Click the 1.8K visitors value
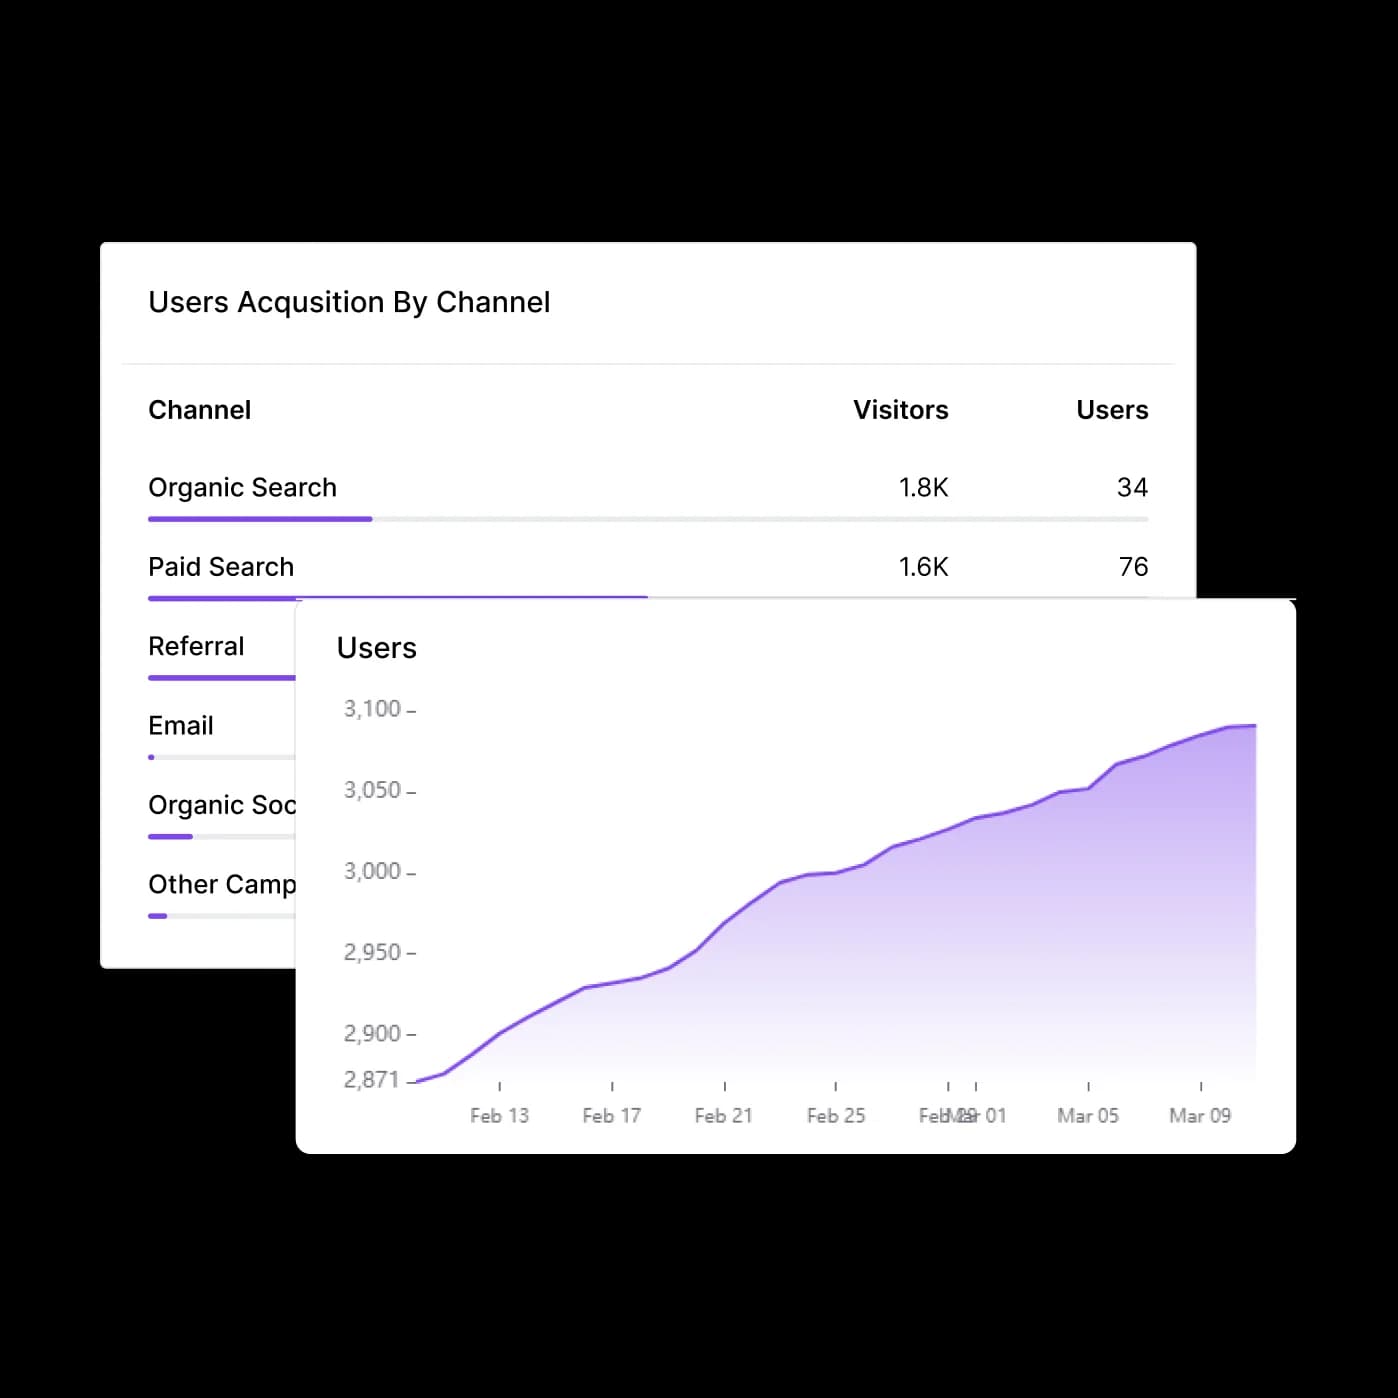Image resolution: width=1398 pixels, height=1398 pixels. point(922,488)
